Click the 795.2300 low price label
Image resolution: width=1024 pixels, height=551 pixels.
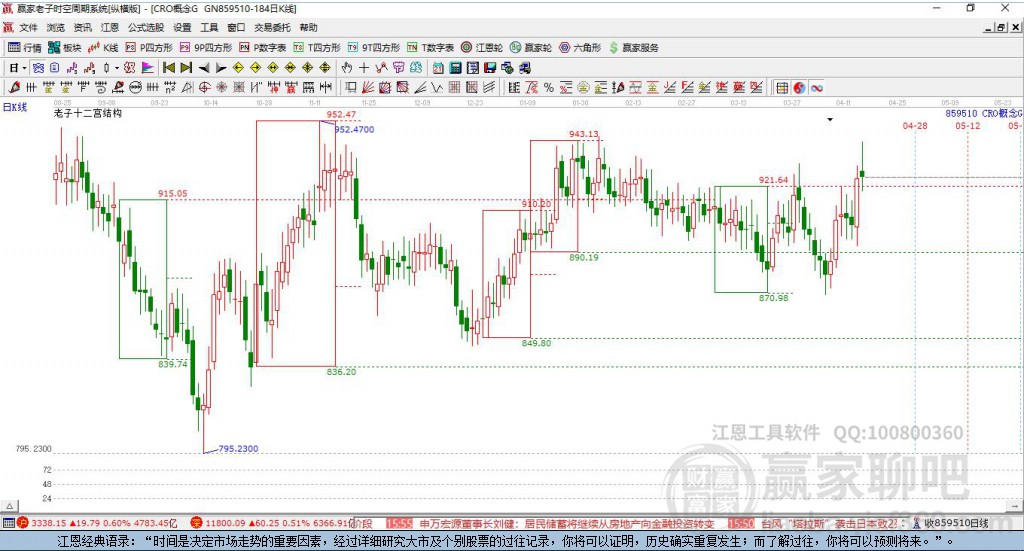[238, 449]
